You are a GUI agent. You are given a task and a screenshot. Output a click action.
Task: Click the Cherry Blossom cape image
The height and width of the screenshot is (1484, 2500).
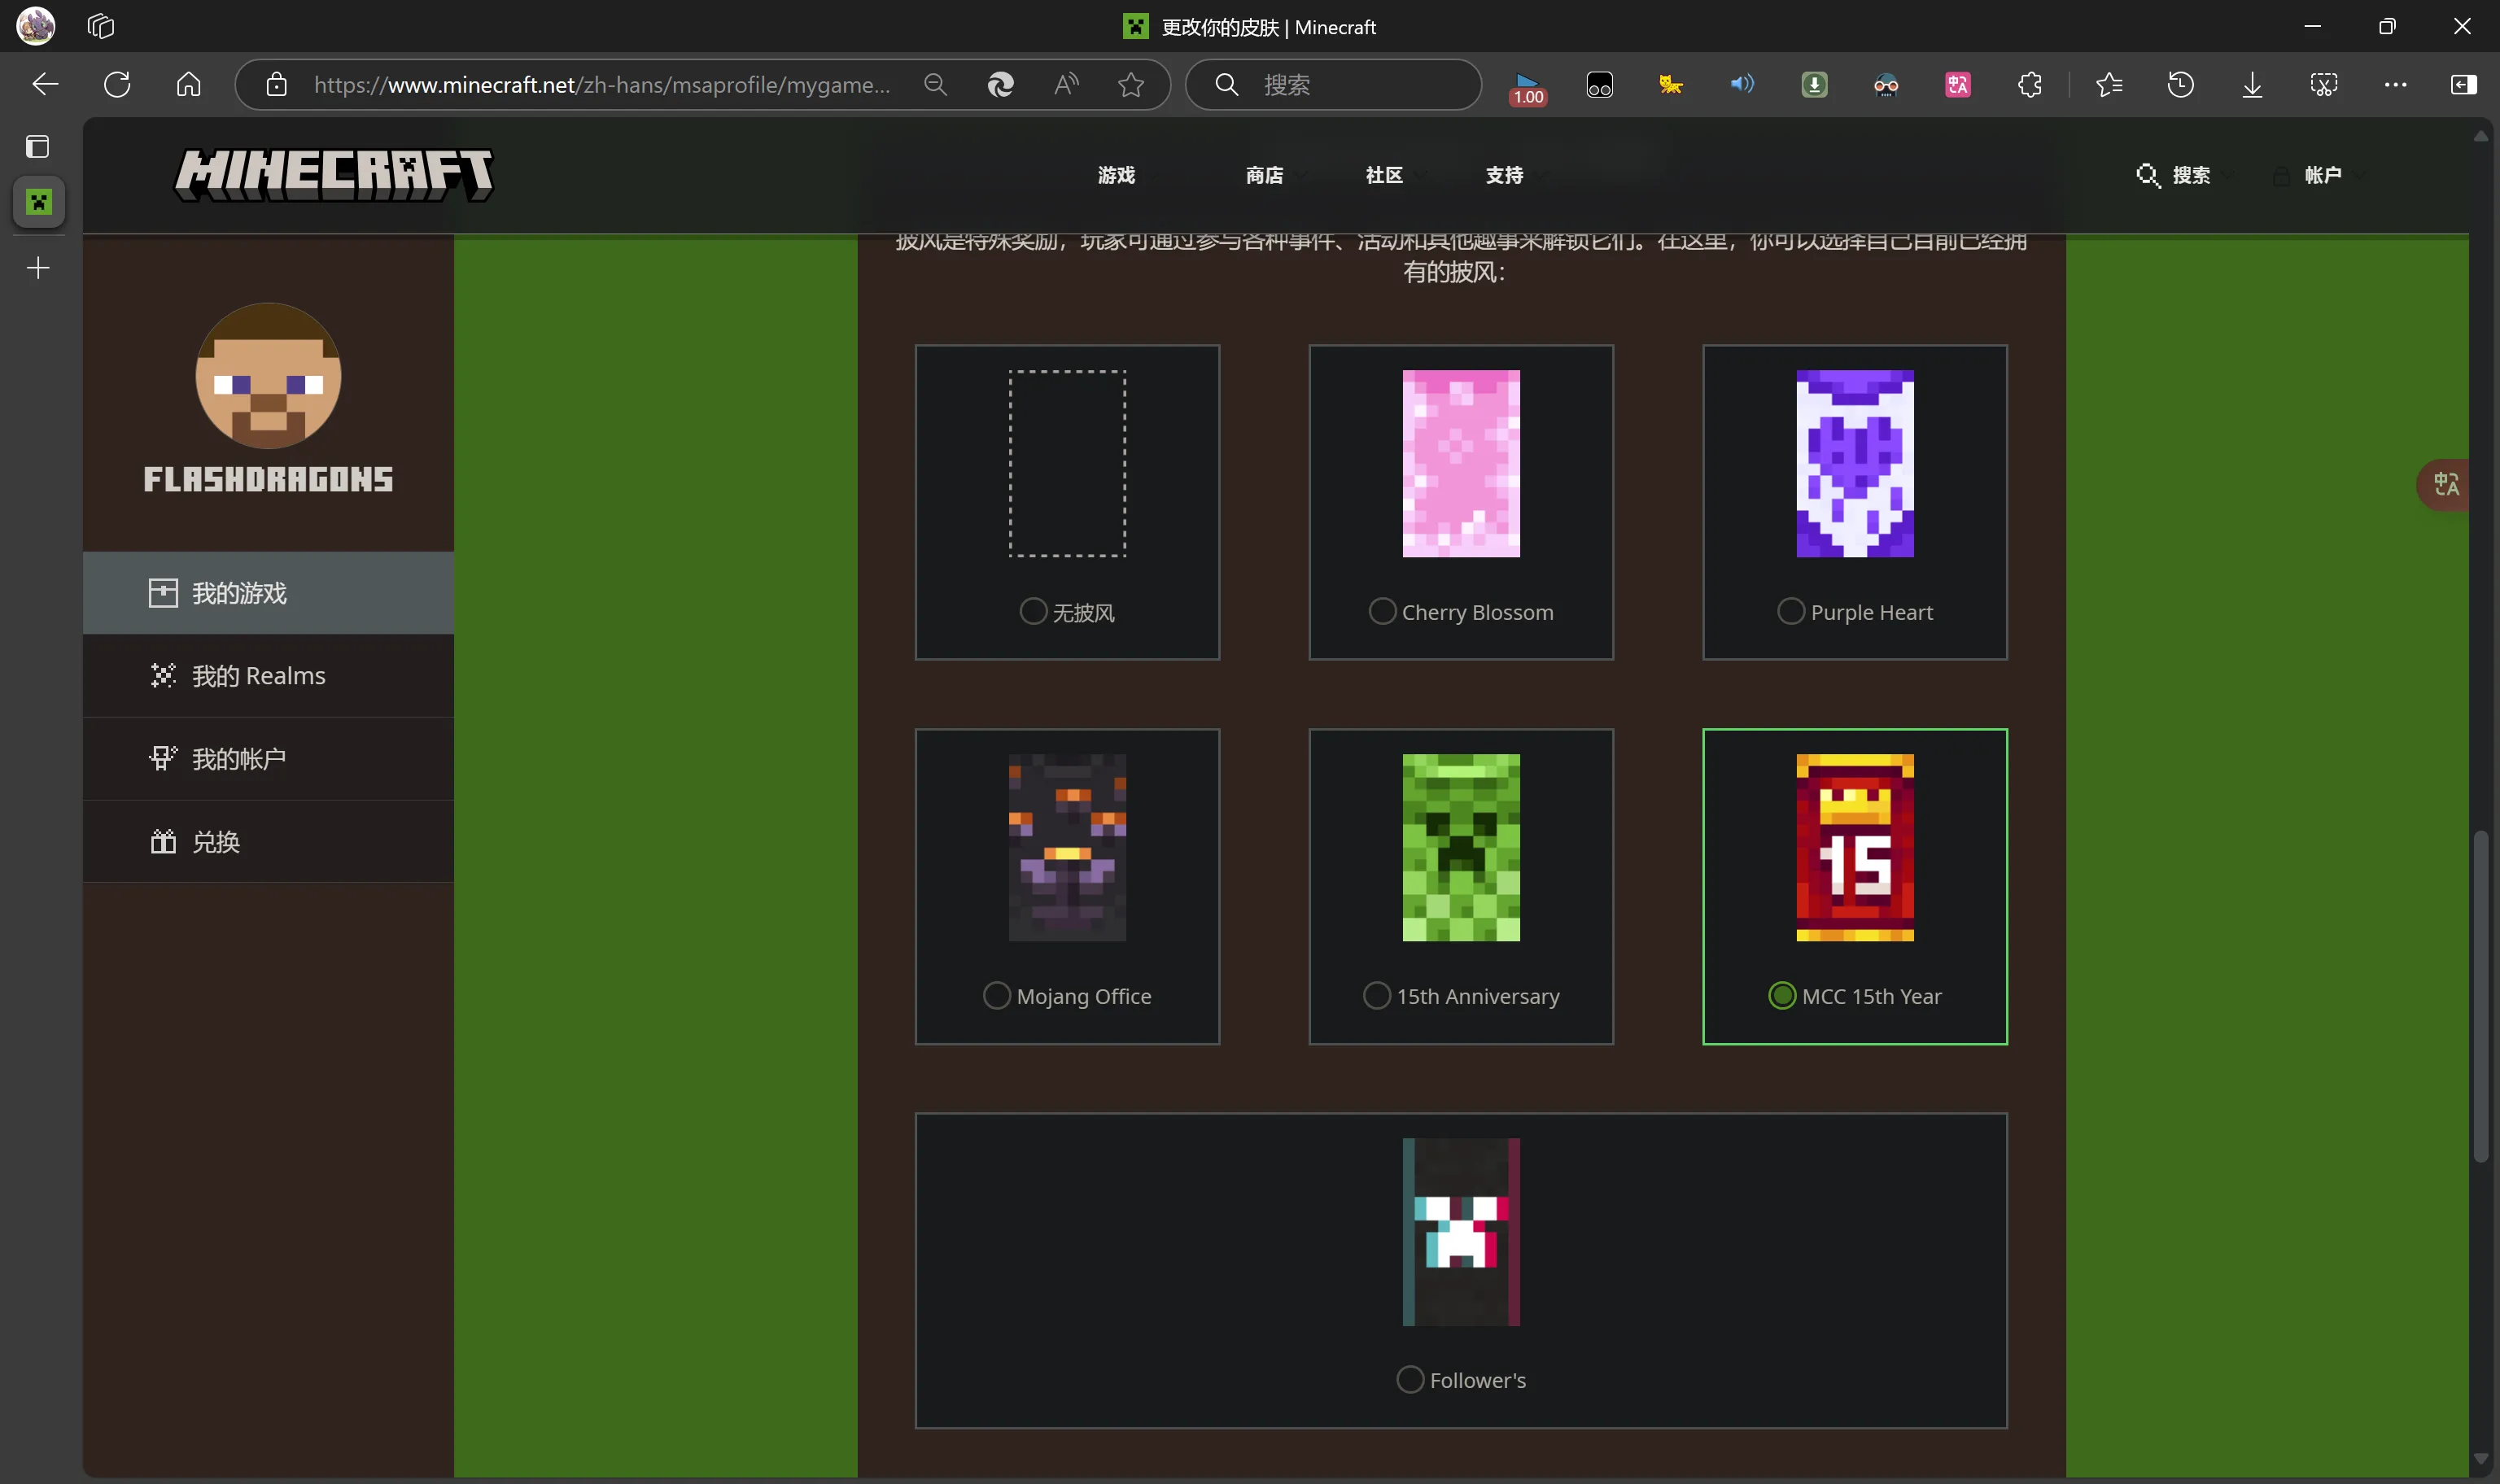(1461, 463)
